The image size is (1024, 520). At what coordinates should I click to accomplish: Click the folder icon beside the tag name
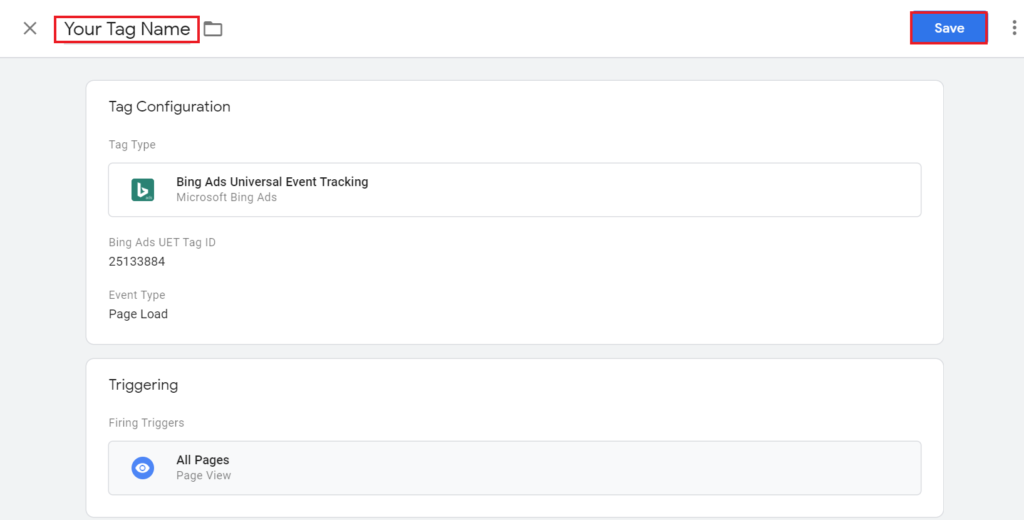tap(213, 29)
